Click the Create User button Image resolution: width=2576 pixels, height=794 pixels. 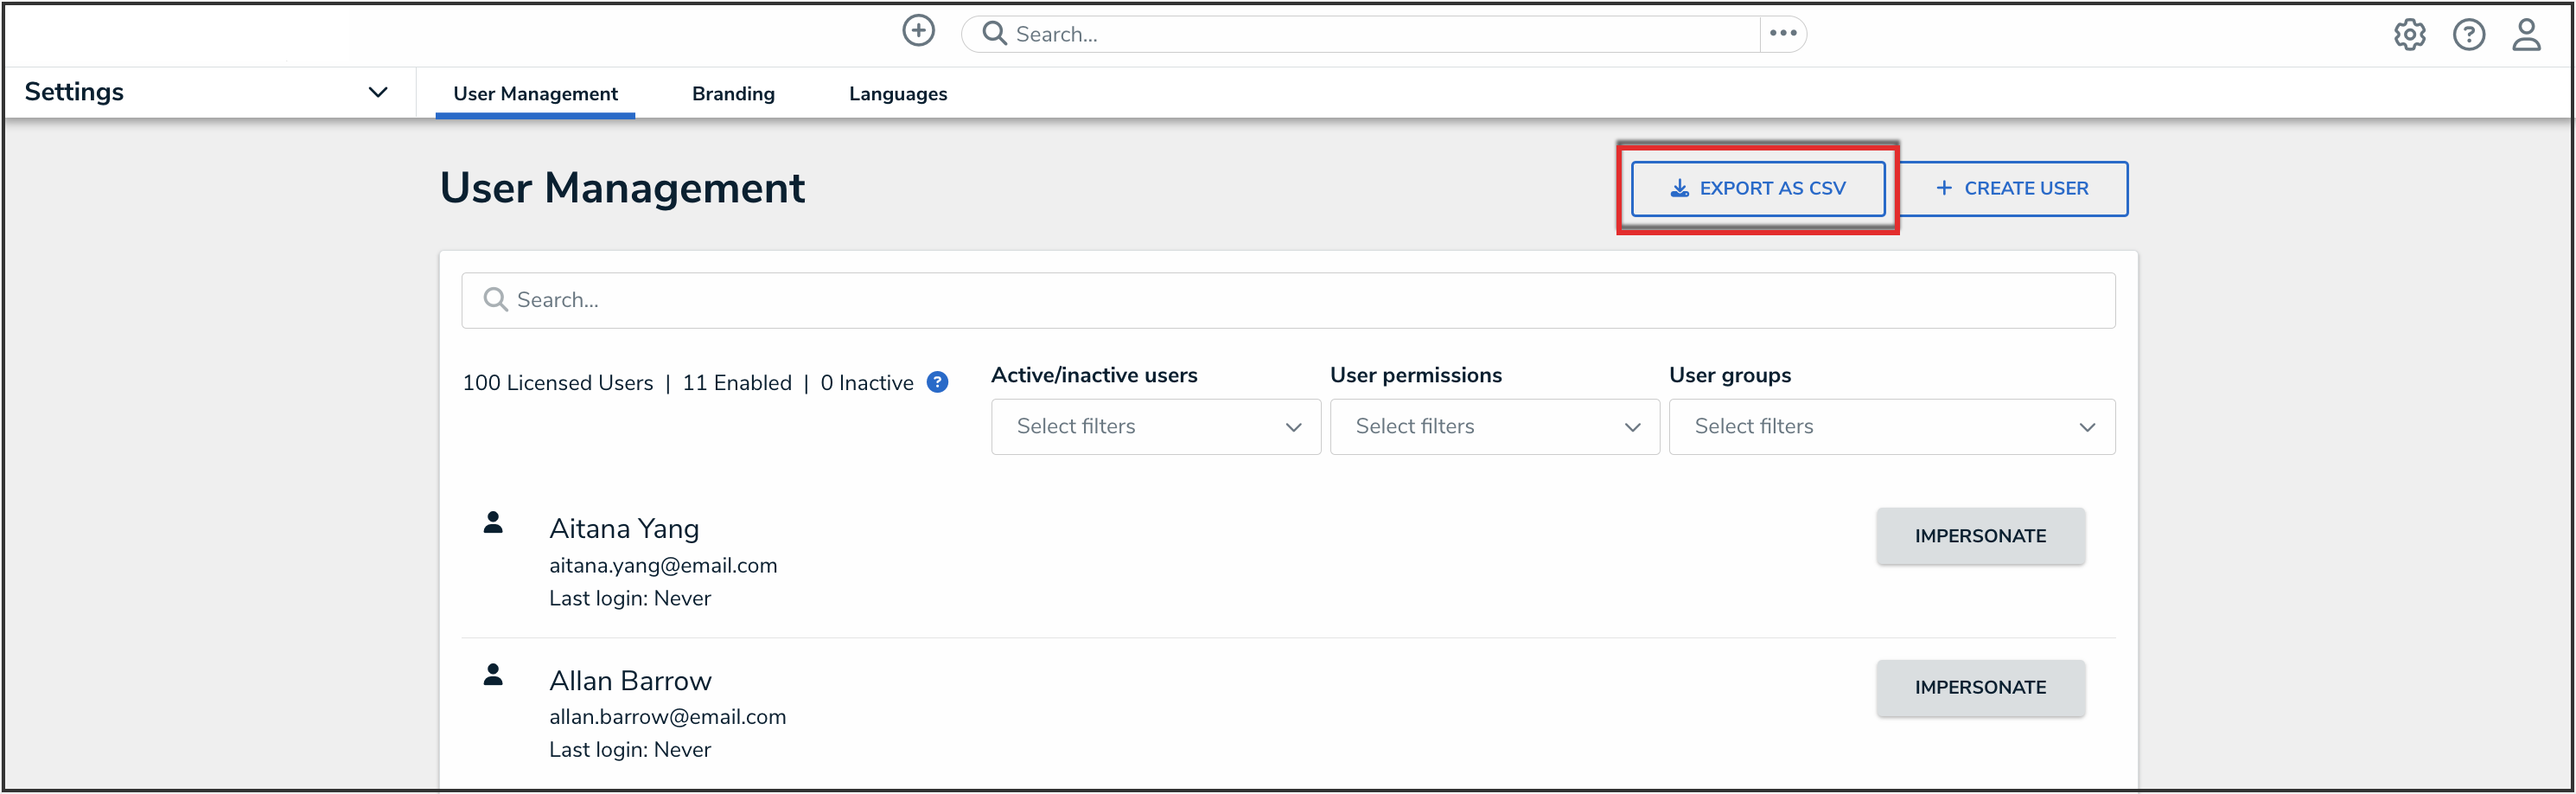coord(2012,189)
